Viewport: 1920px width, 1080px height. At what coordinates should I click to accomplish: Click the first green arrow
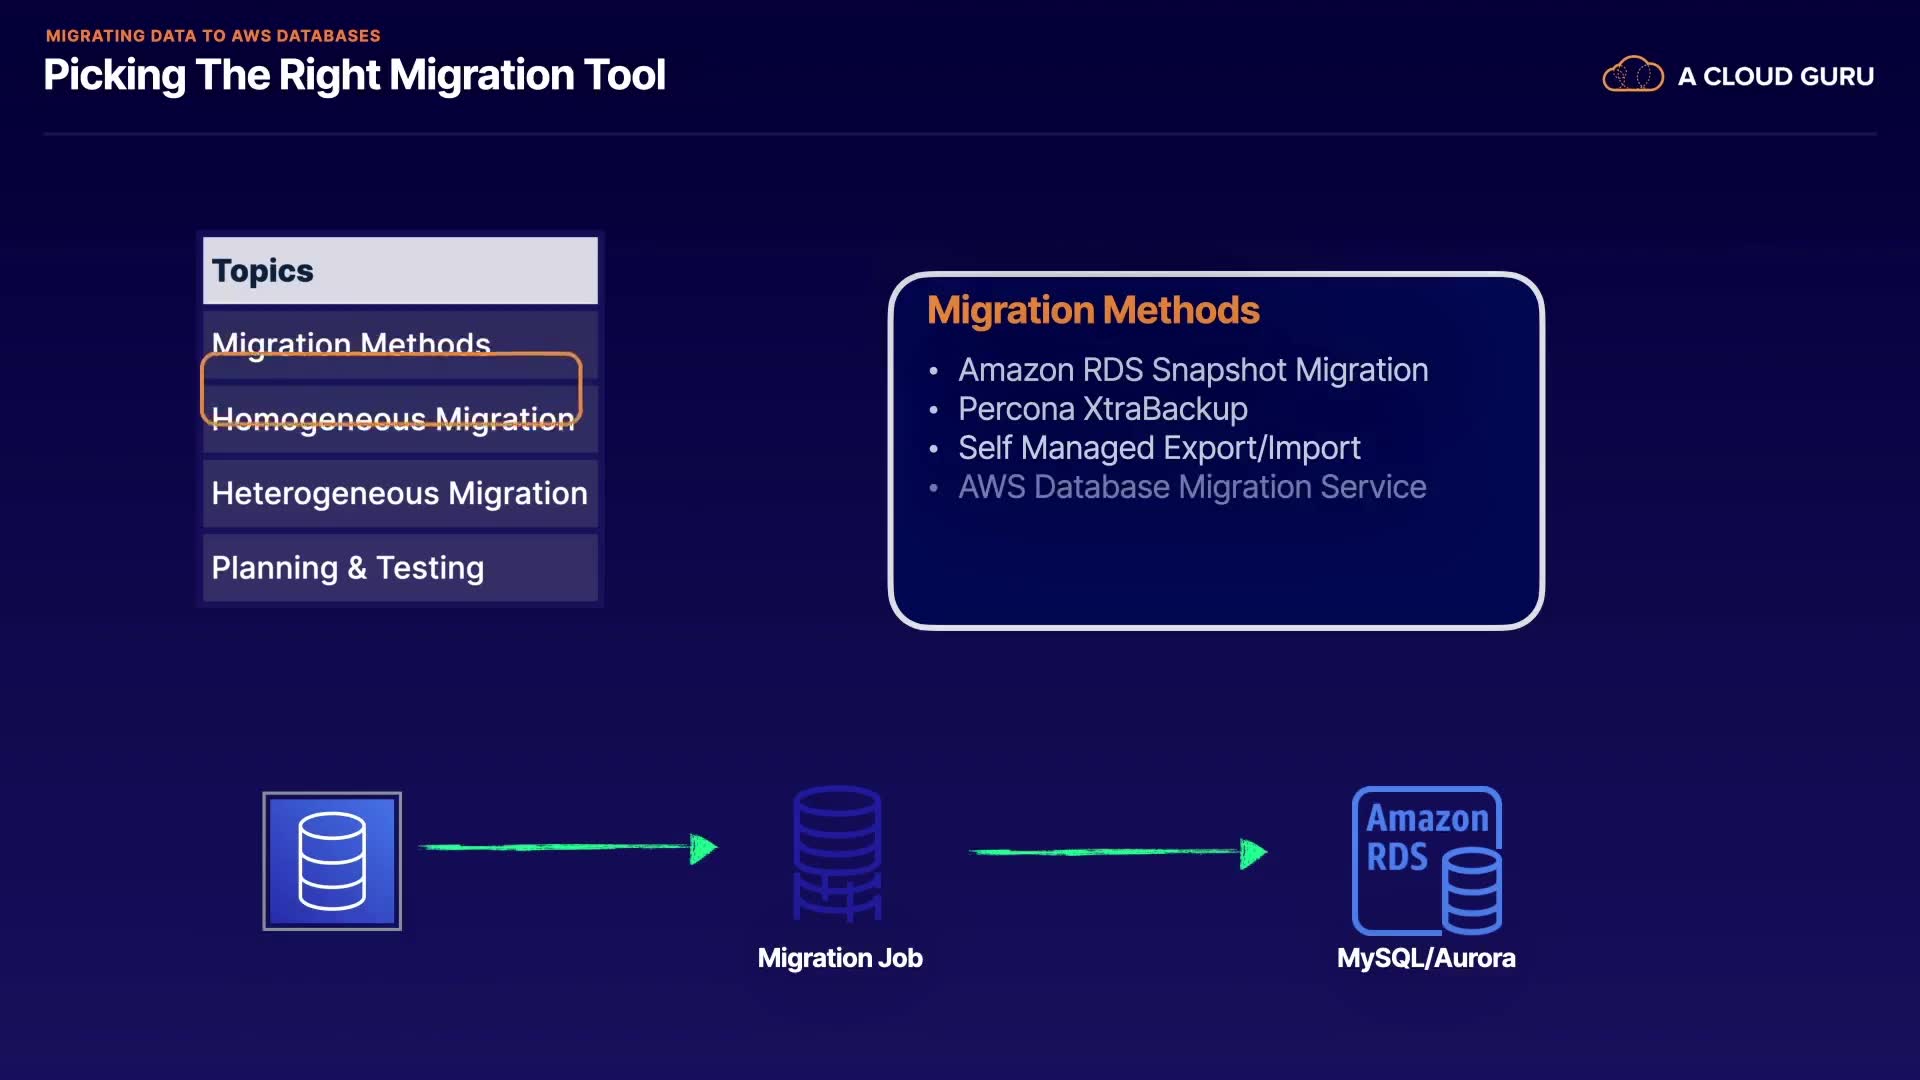point(567,848)
